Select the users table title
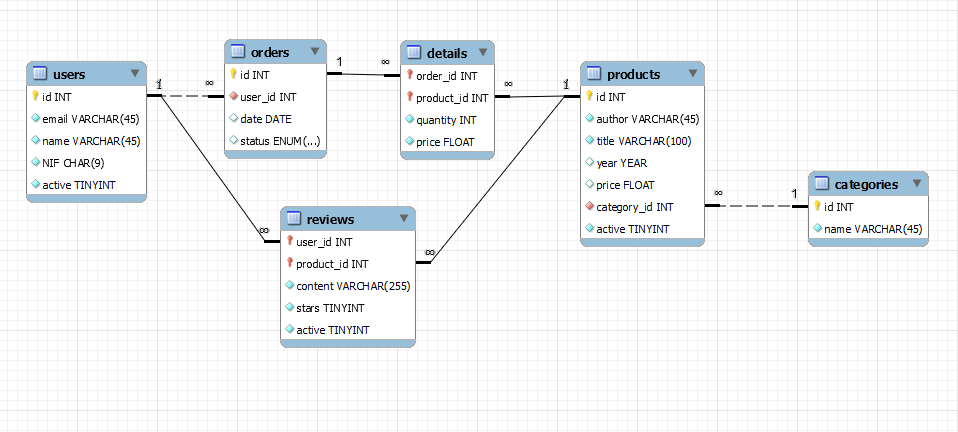This screenshot has width=958, height=432. (x=69, y=75)
